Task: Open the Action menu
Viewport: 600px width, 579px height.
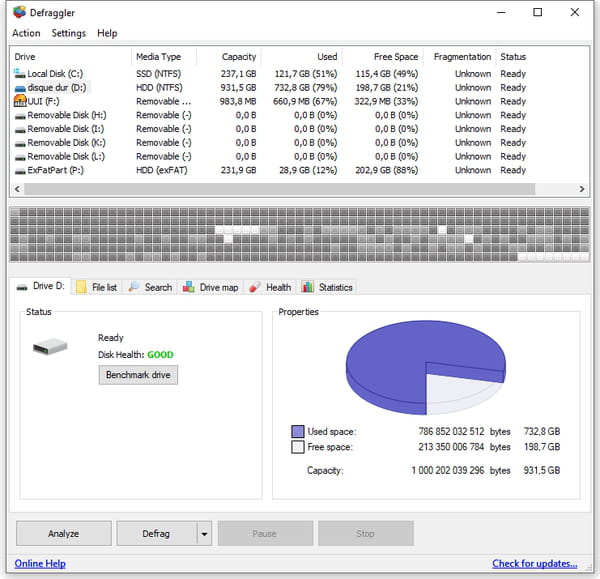Action: coord(26,33)
